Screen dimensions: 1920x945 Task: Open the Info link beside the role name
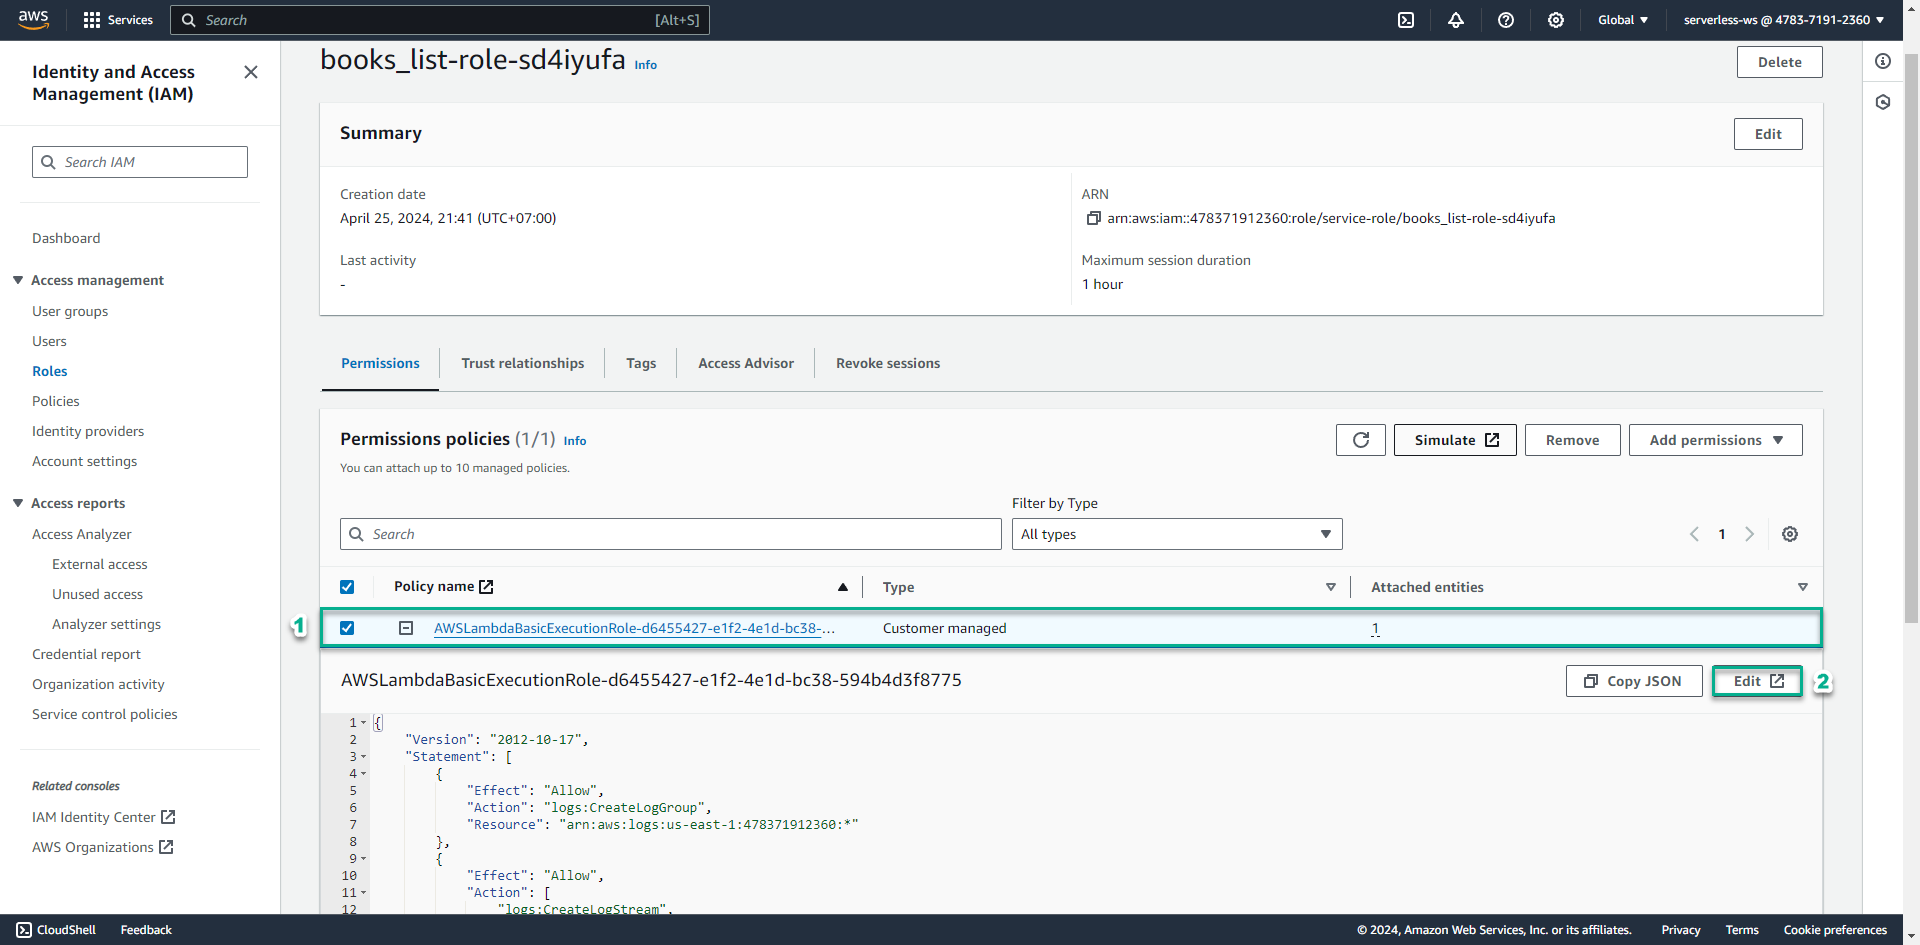(x=646, y=65)
